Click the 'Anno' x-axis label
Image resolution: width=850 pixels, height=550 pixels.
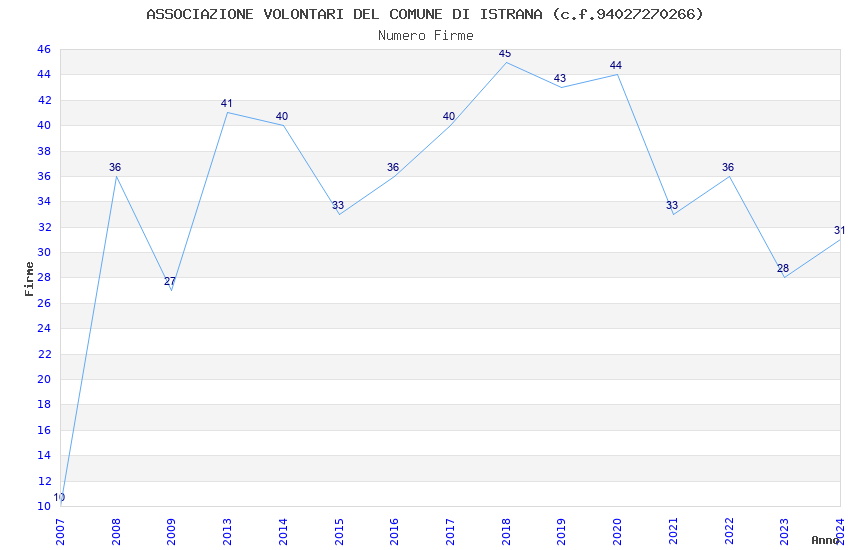[x=825, y=540]
